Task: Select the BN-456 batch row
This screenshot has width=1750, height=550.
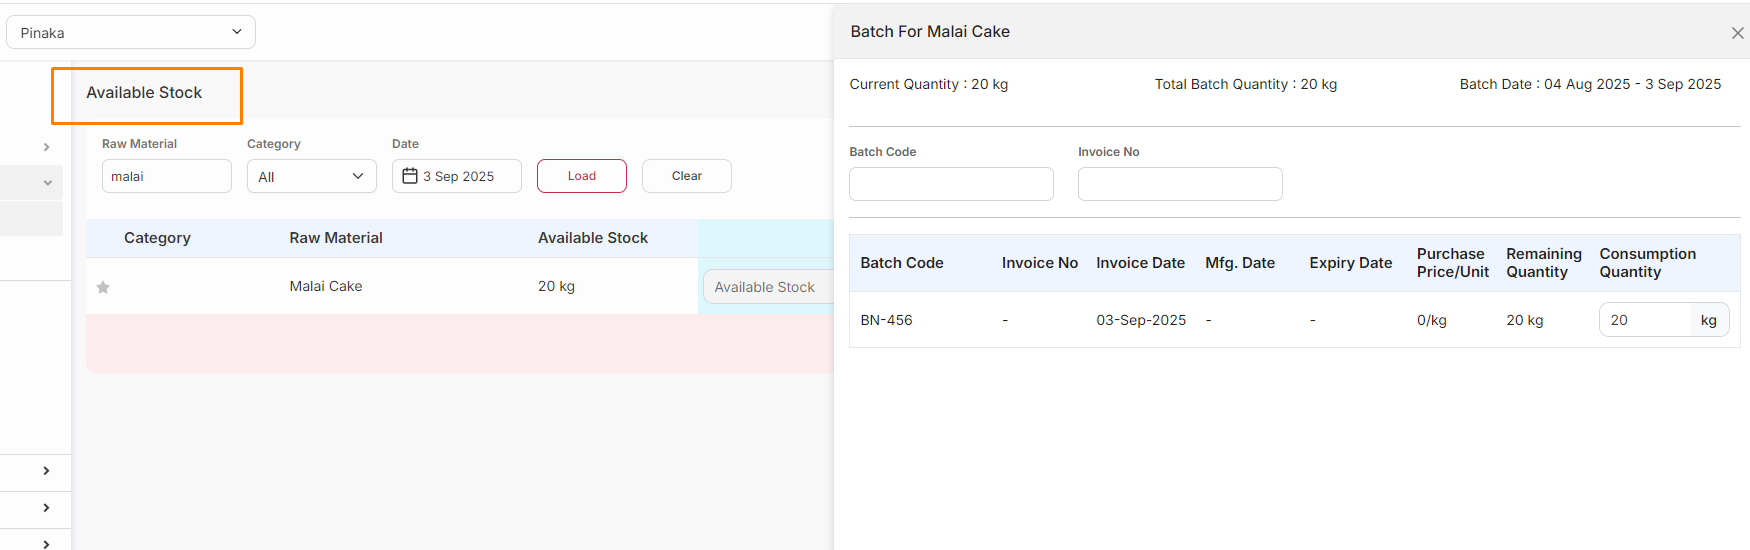Action: (887, 320)
